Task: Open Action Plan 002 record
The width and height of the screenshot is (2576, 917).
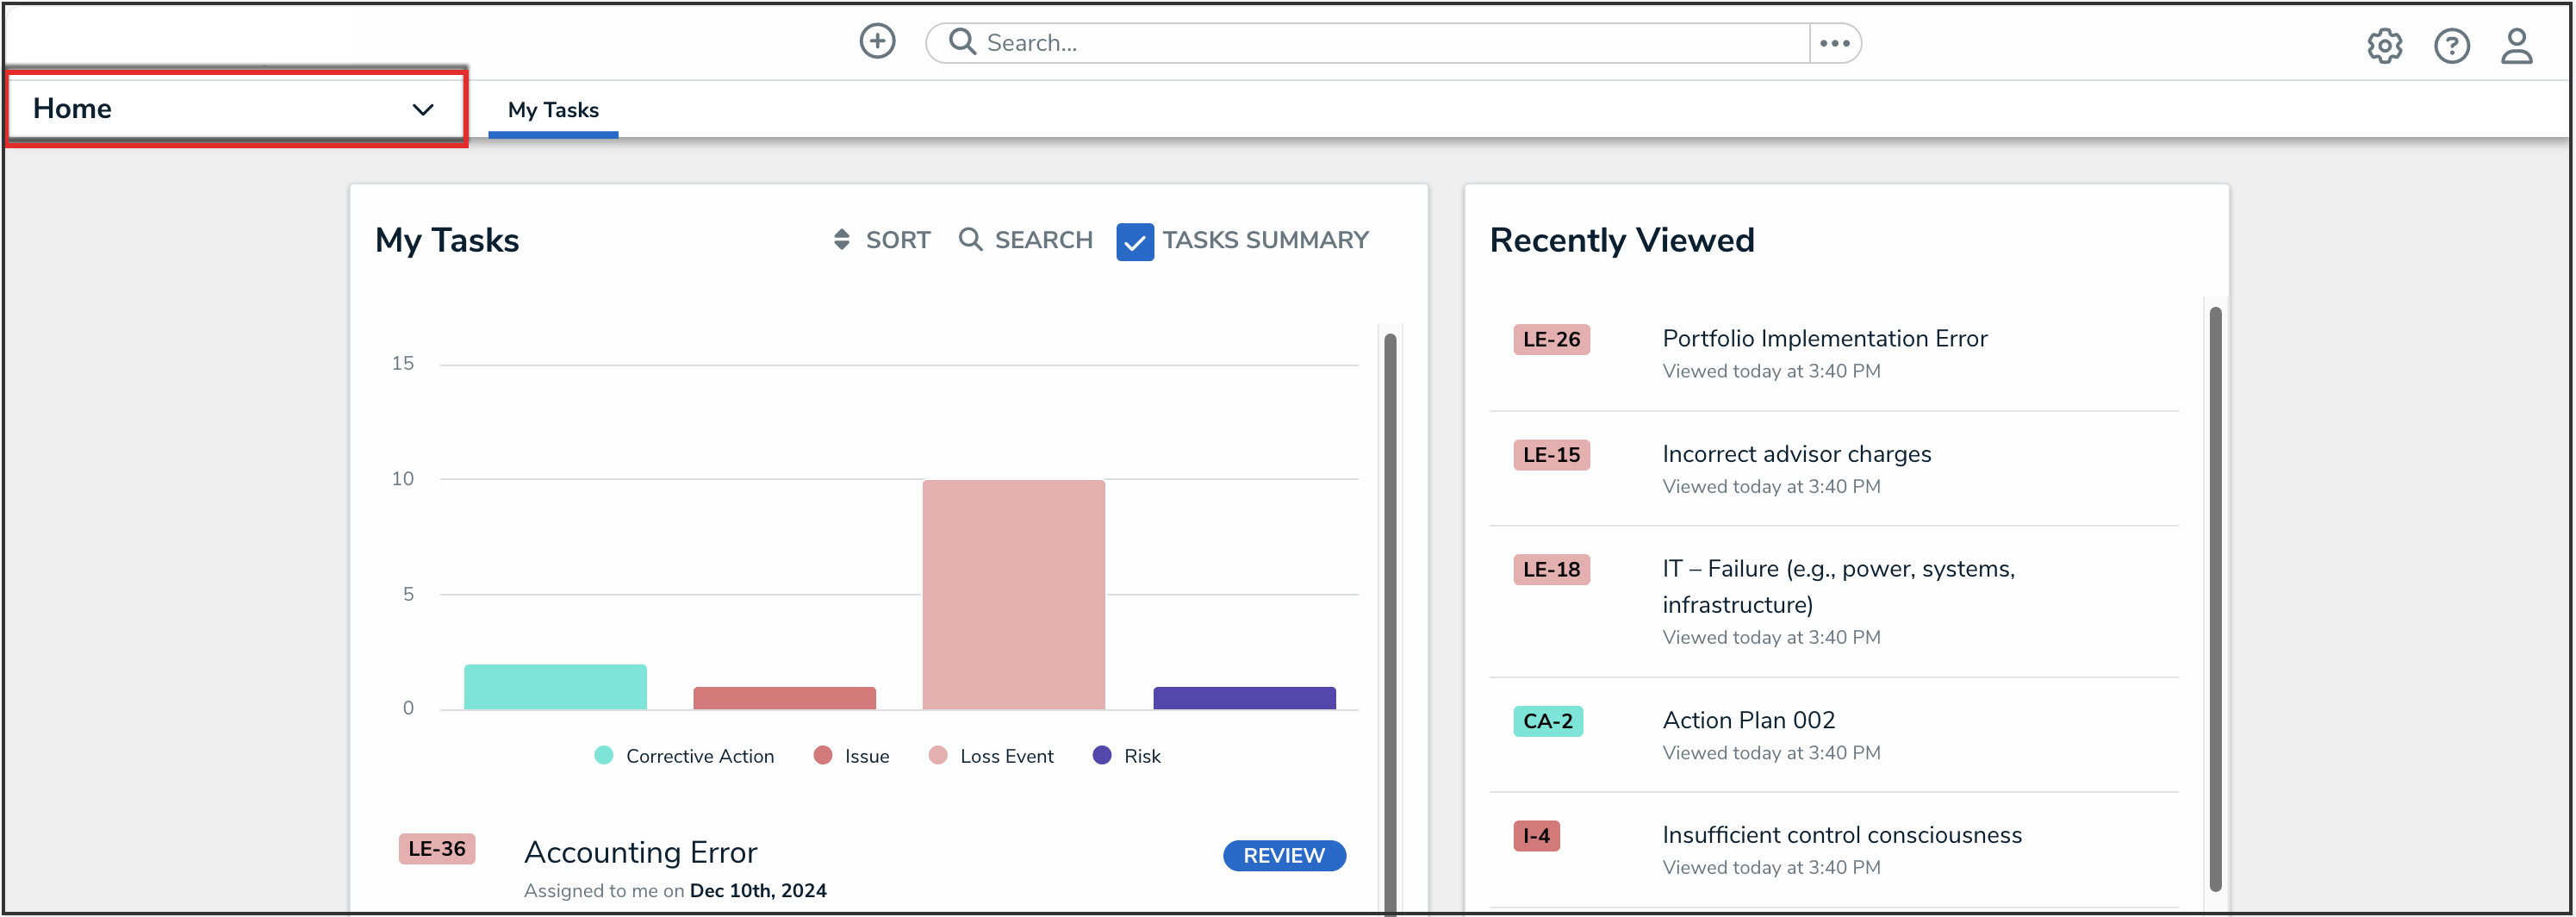Action: point(1748,720)
